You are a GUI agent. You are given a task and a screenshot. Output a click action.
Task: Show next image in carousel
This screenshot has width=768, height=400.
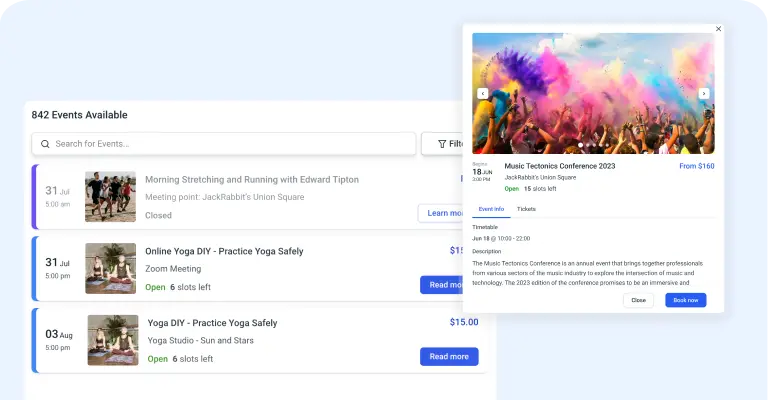click(x=704, y=94)
